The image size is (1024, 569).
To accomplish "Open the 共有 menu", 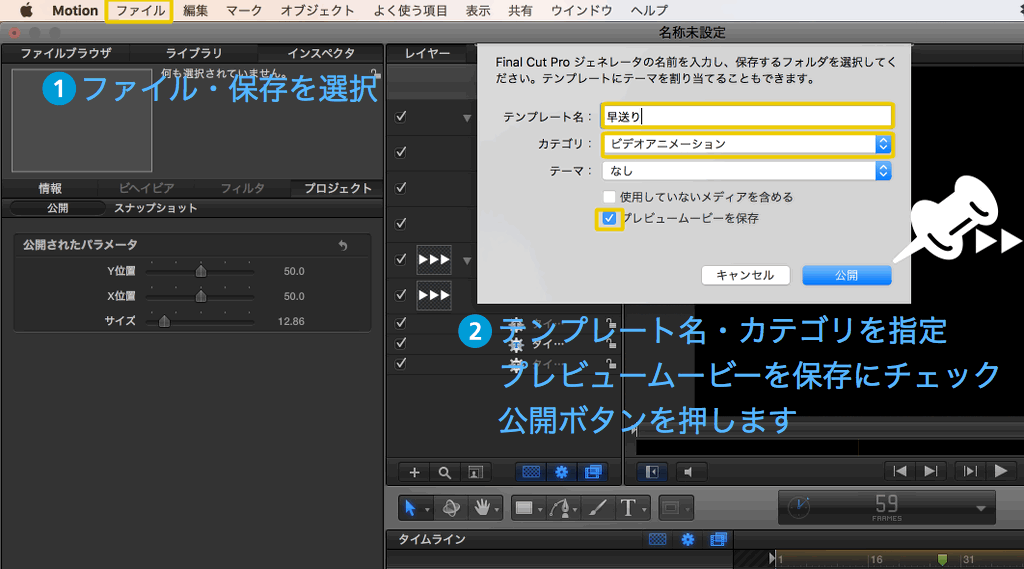I will click(520, 10).
